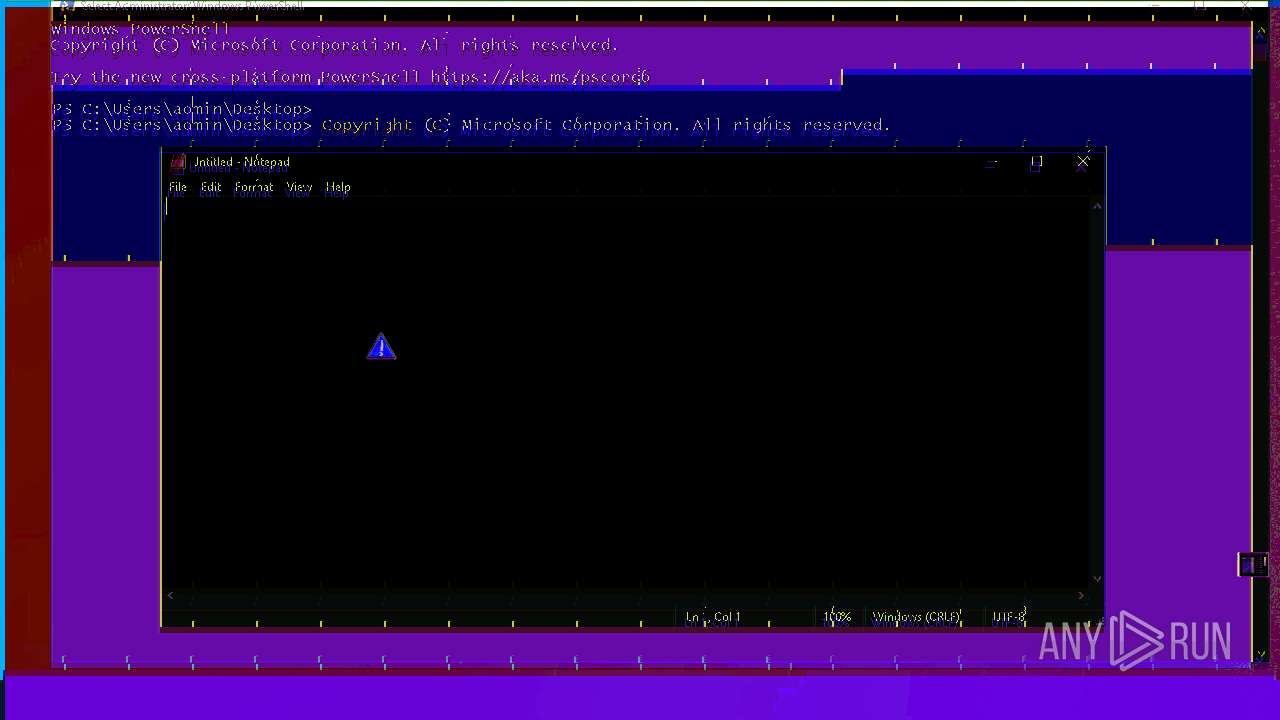Maximize the Untitled Notepad window
The height and width of the screenshot is (720, 1280).
pyautogui.click(x=1037, y=162)
